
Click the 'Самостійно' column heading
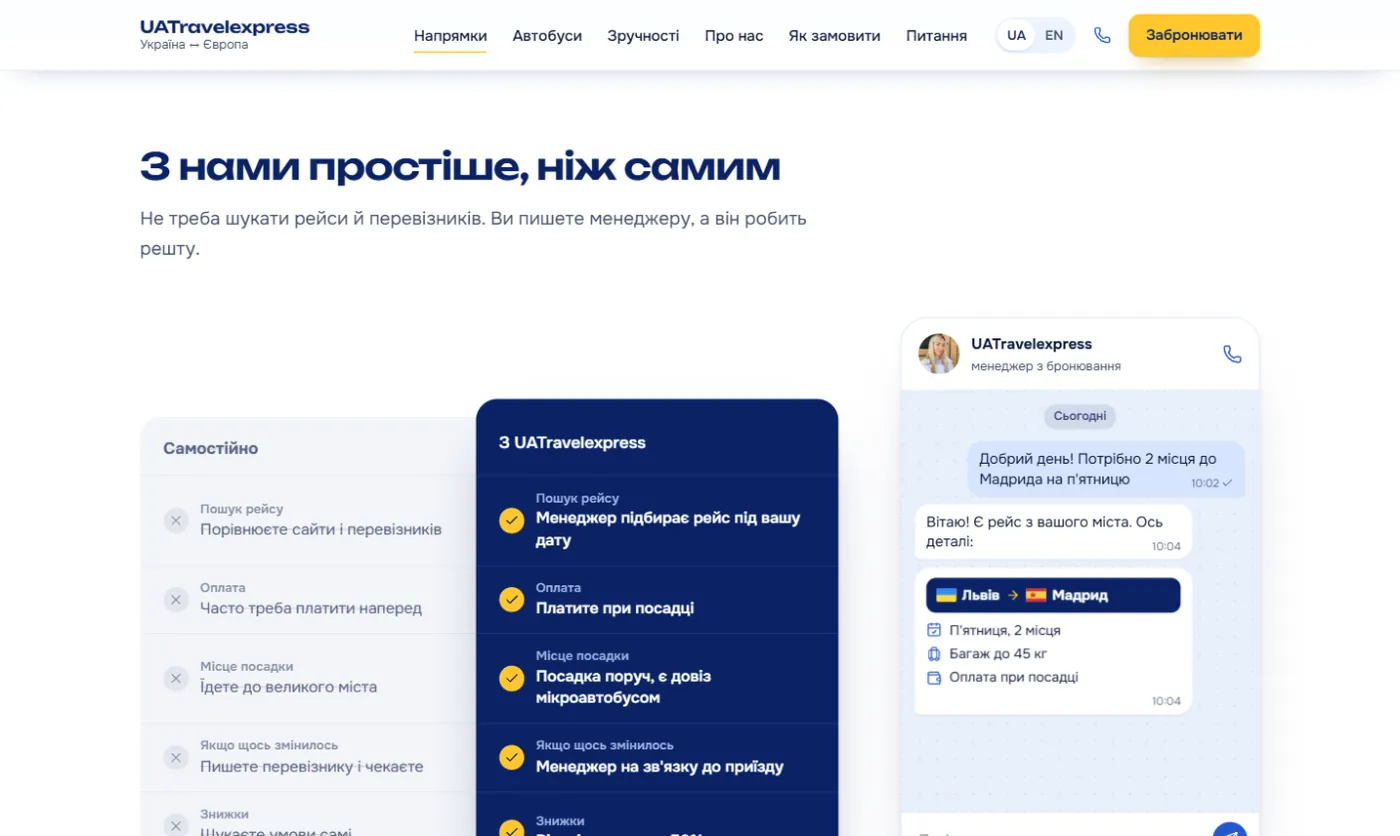point(211,448)
